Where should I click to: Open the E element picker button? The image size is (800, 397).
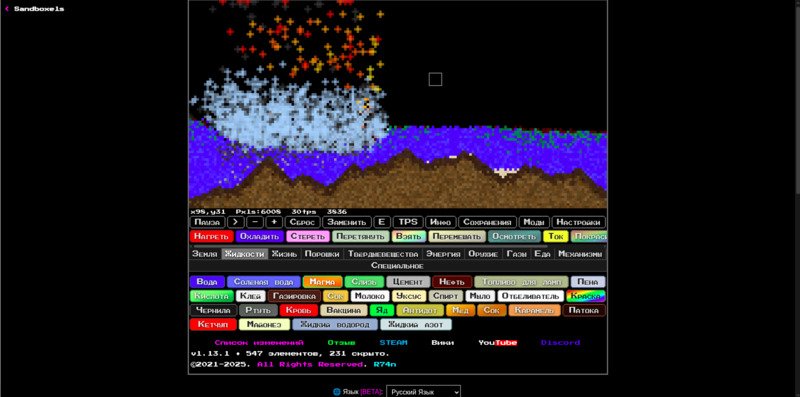[382, 222]
